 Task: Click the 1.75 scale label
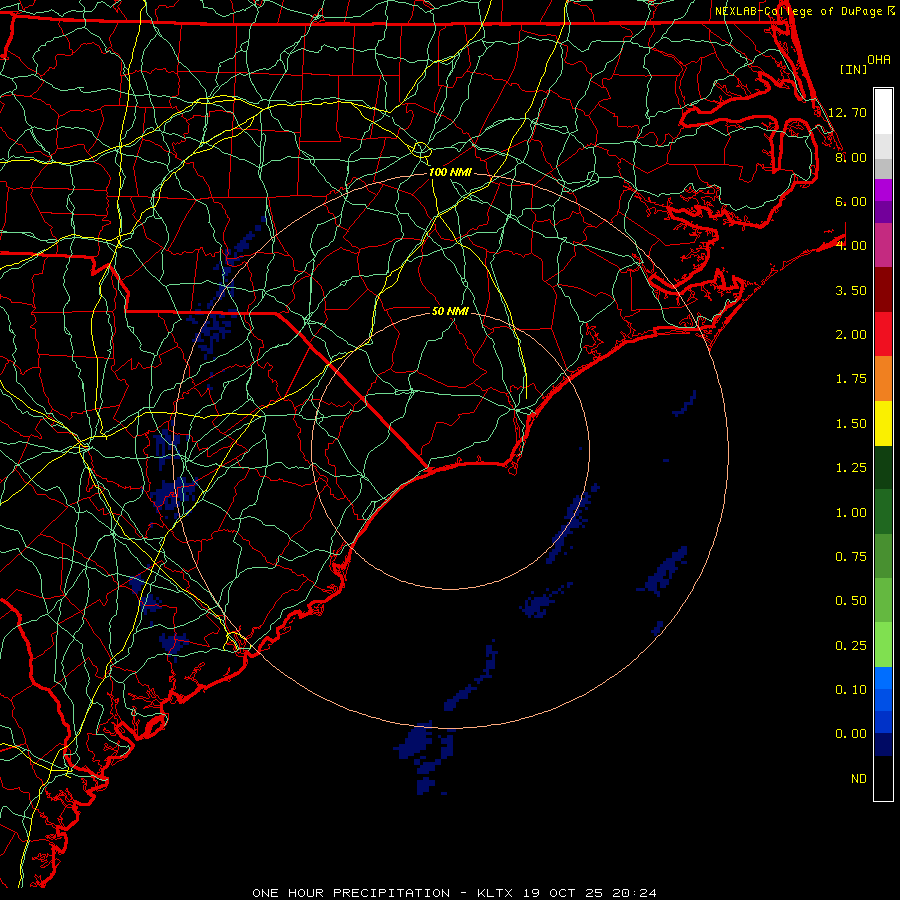point(851,379)
